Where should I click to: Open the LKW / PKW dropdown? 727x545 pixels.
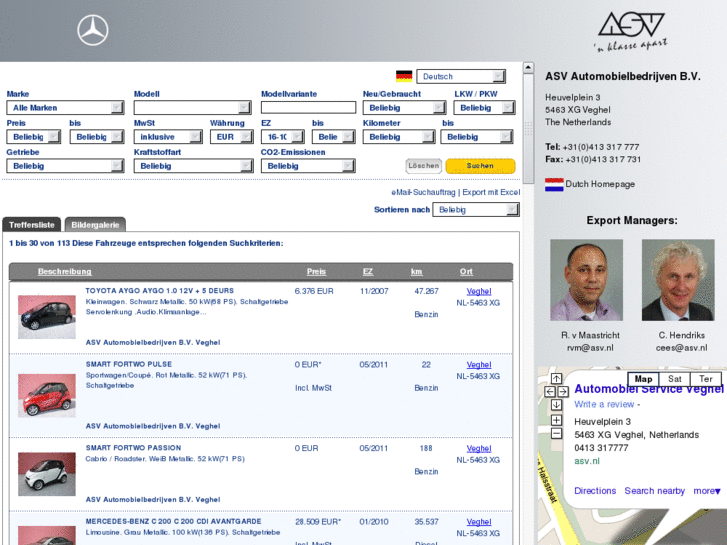(484, 108)
